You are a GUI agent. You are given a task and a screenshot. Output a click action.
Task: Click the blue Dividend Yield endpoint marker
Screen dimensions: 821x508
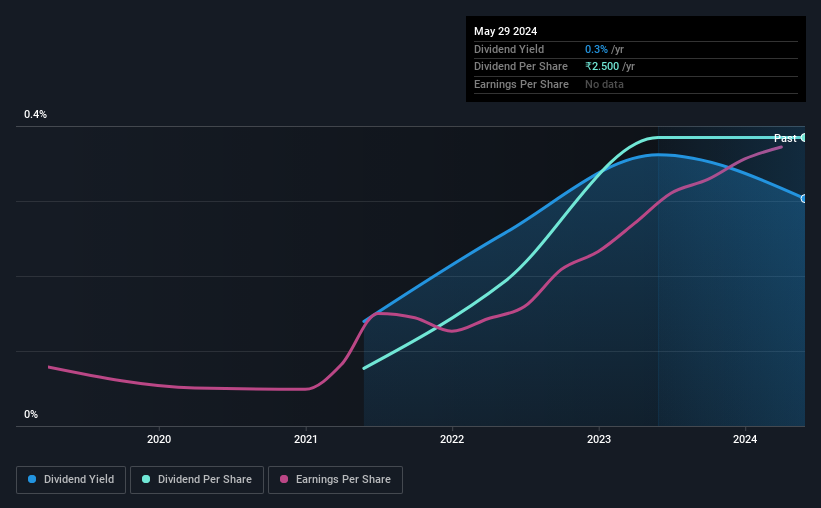[x=804, y=198]
